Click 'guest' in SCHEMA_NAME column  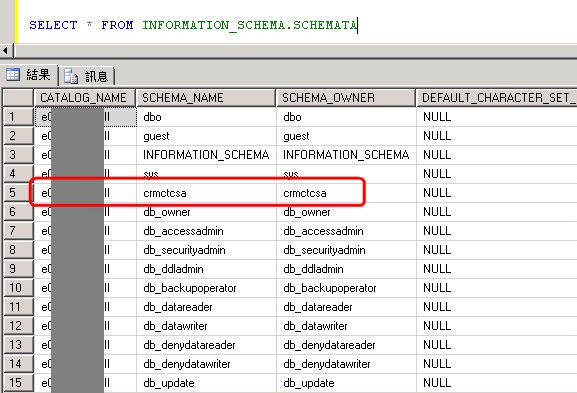[x=156, y=136]
